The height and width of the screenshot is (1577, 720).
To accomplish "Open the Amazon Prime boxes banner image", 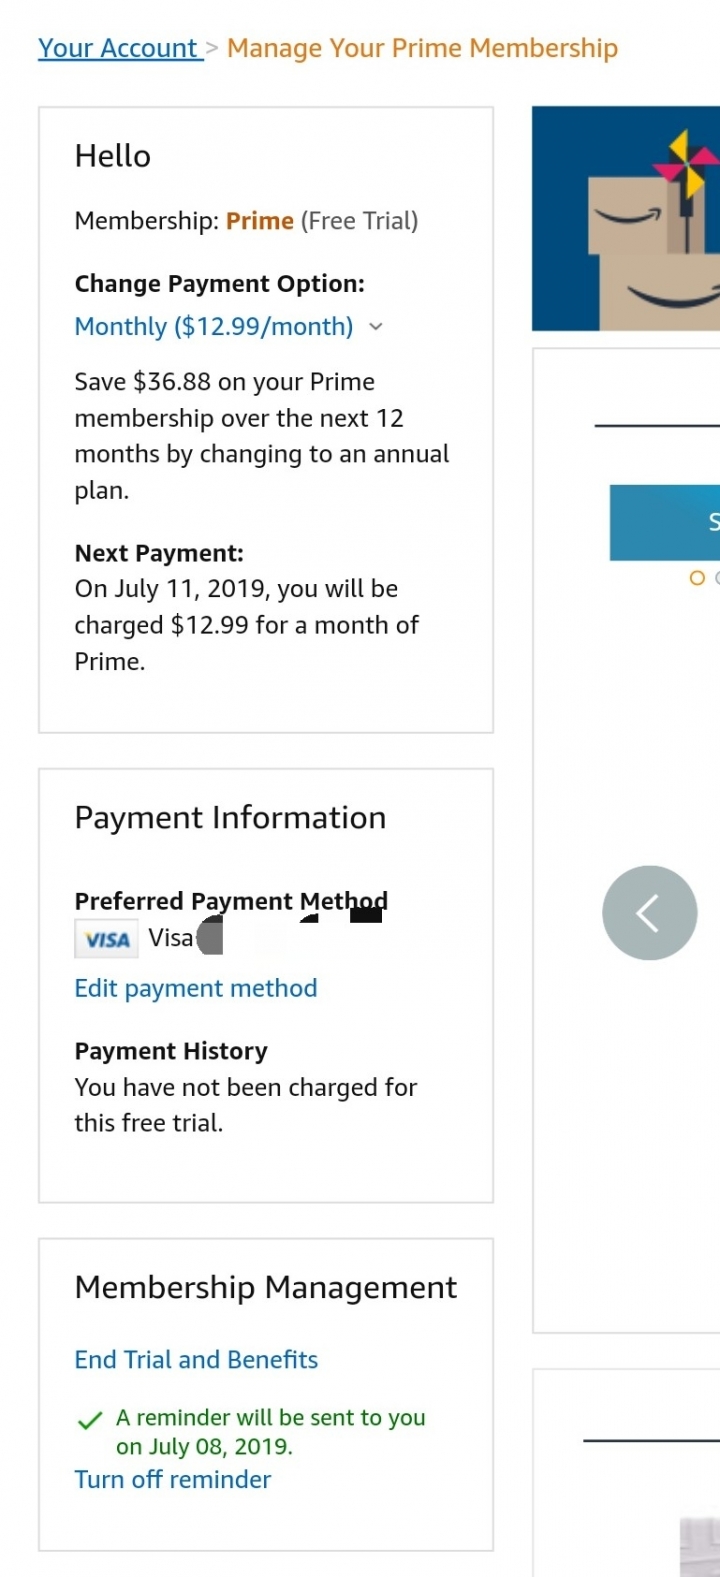I will click(626, 218).
